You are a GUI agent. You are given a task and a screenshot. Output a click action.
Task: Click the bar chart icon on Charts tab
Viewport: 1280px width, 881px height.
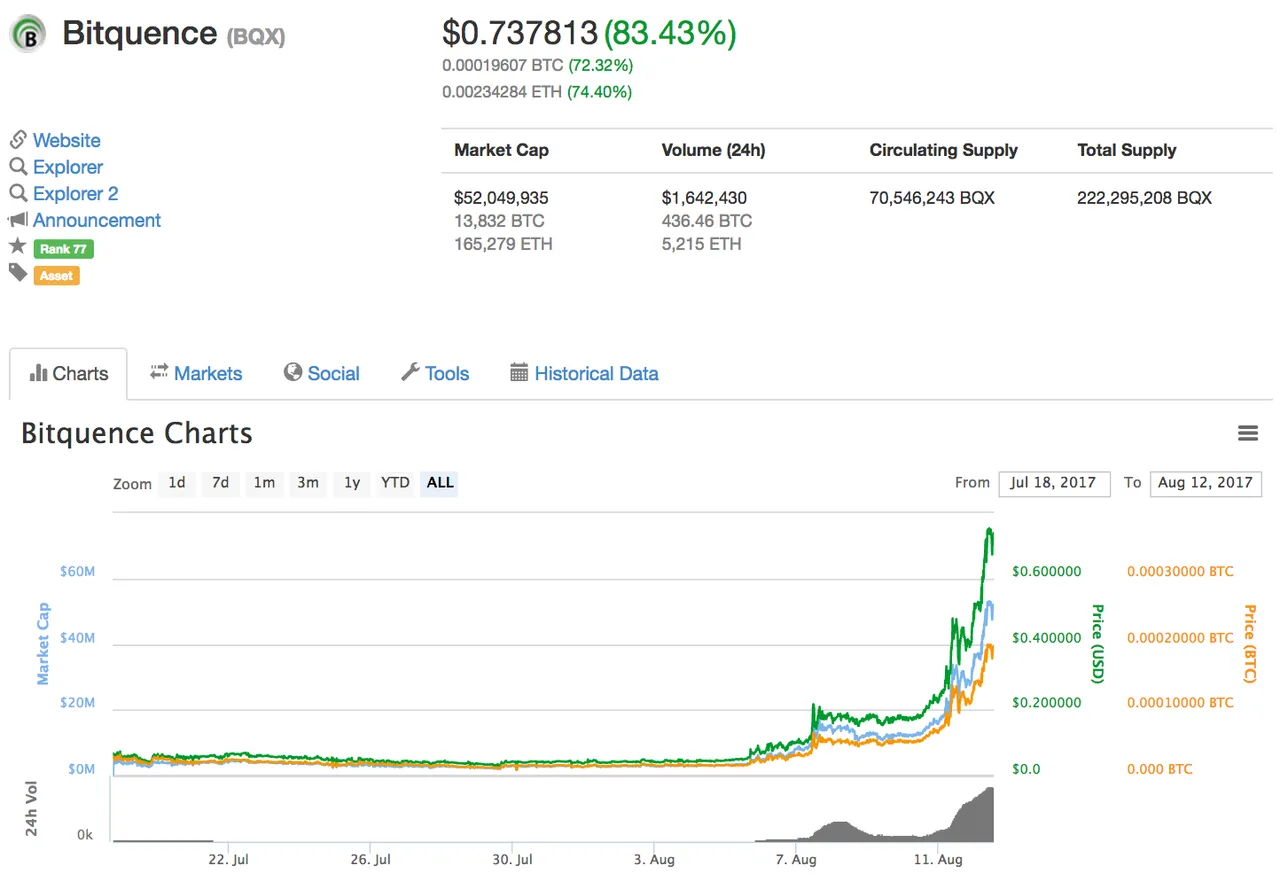(39, 373)
